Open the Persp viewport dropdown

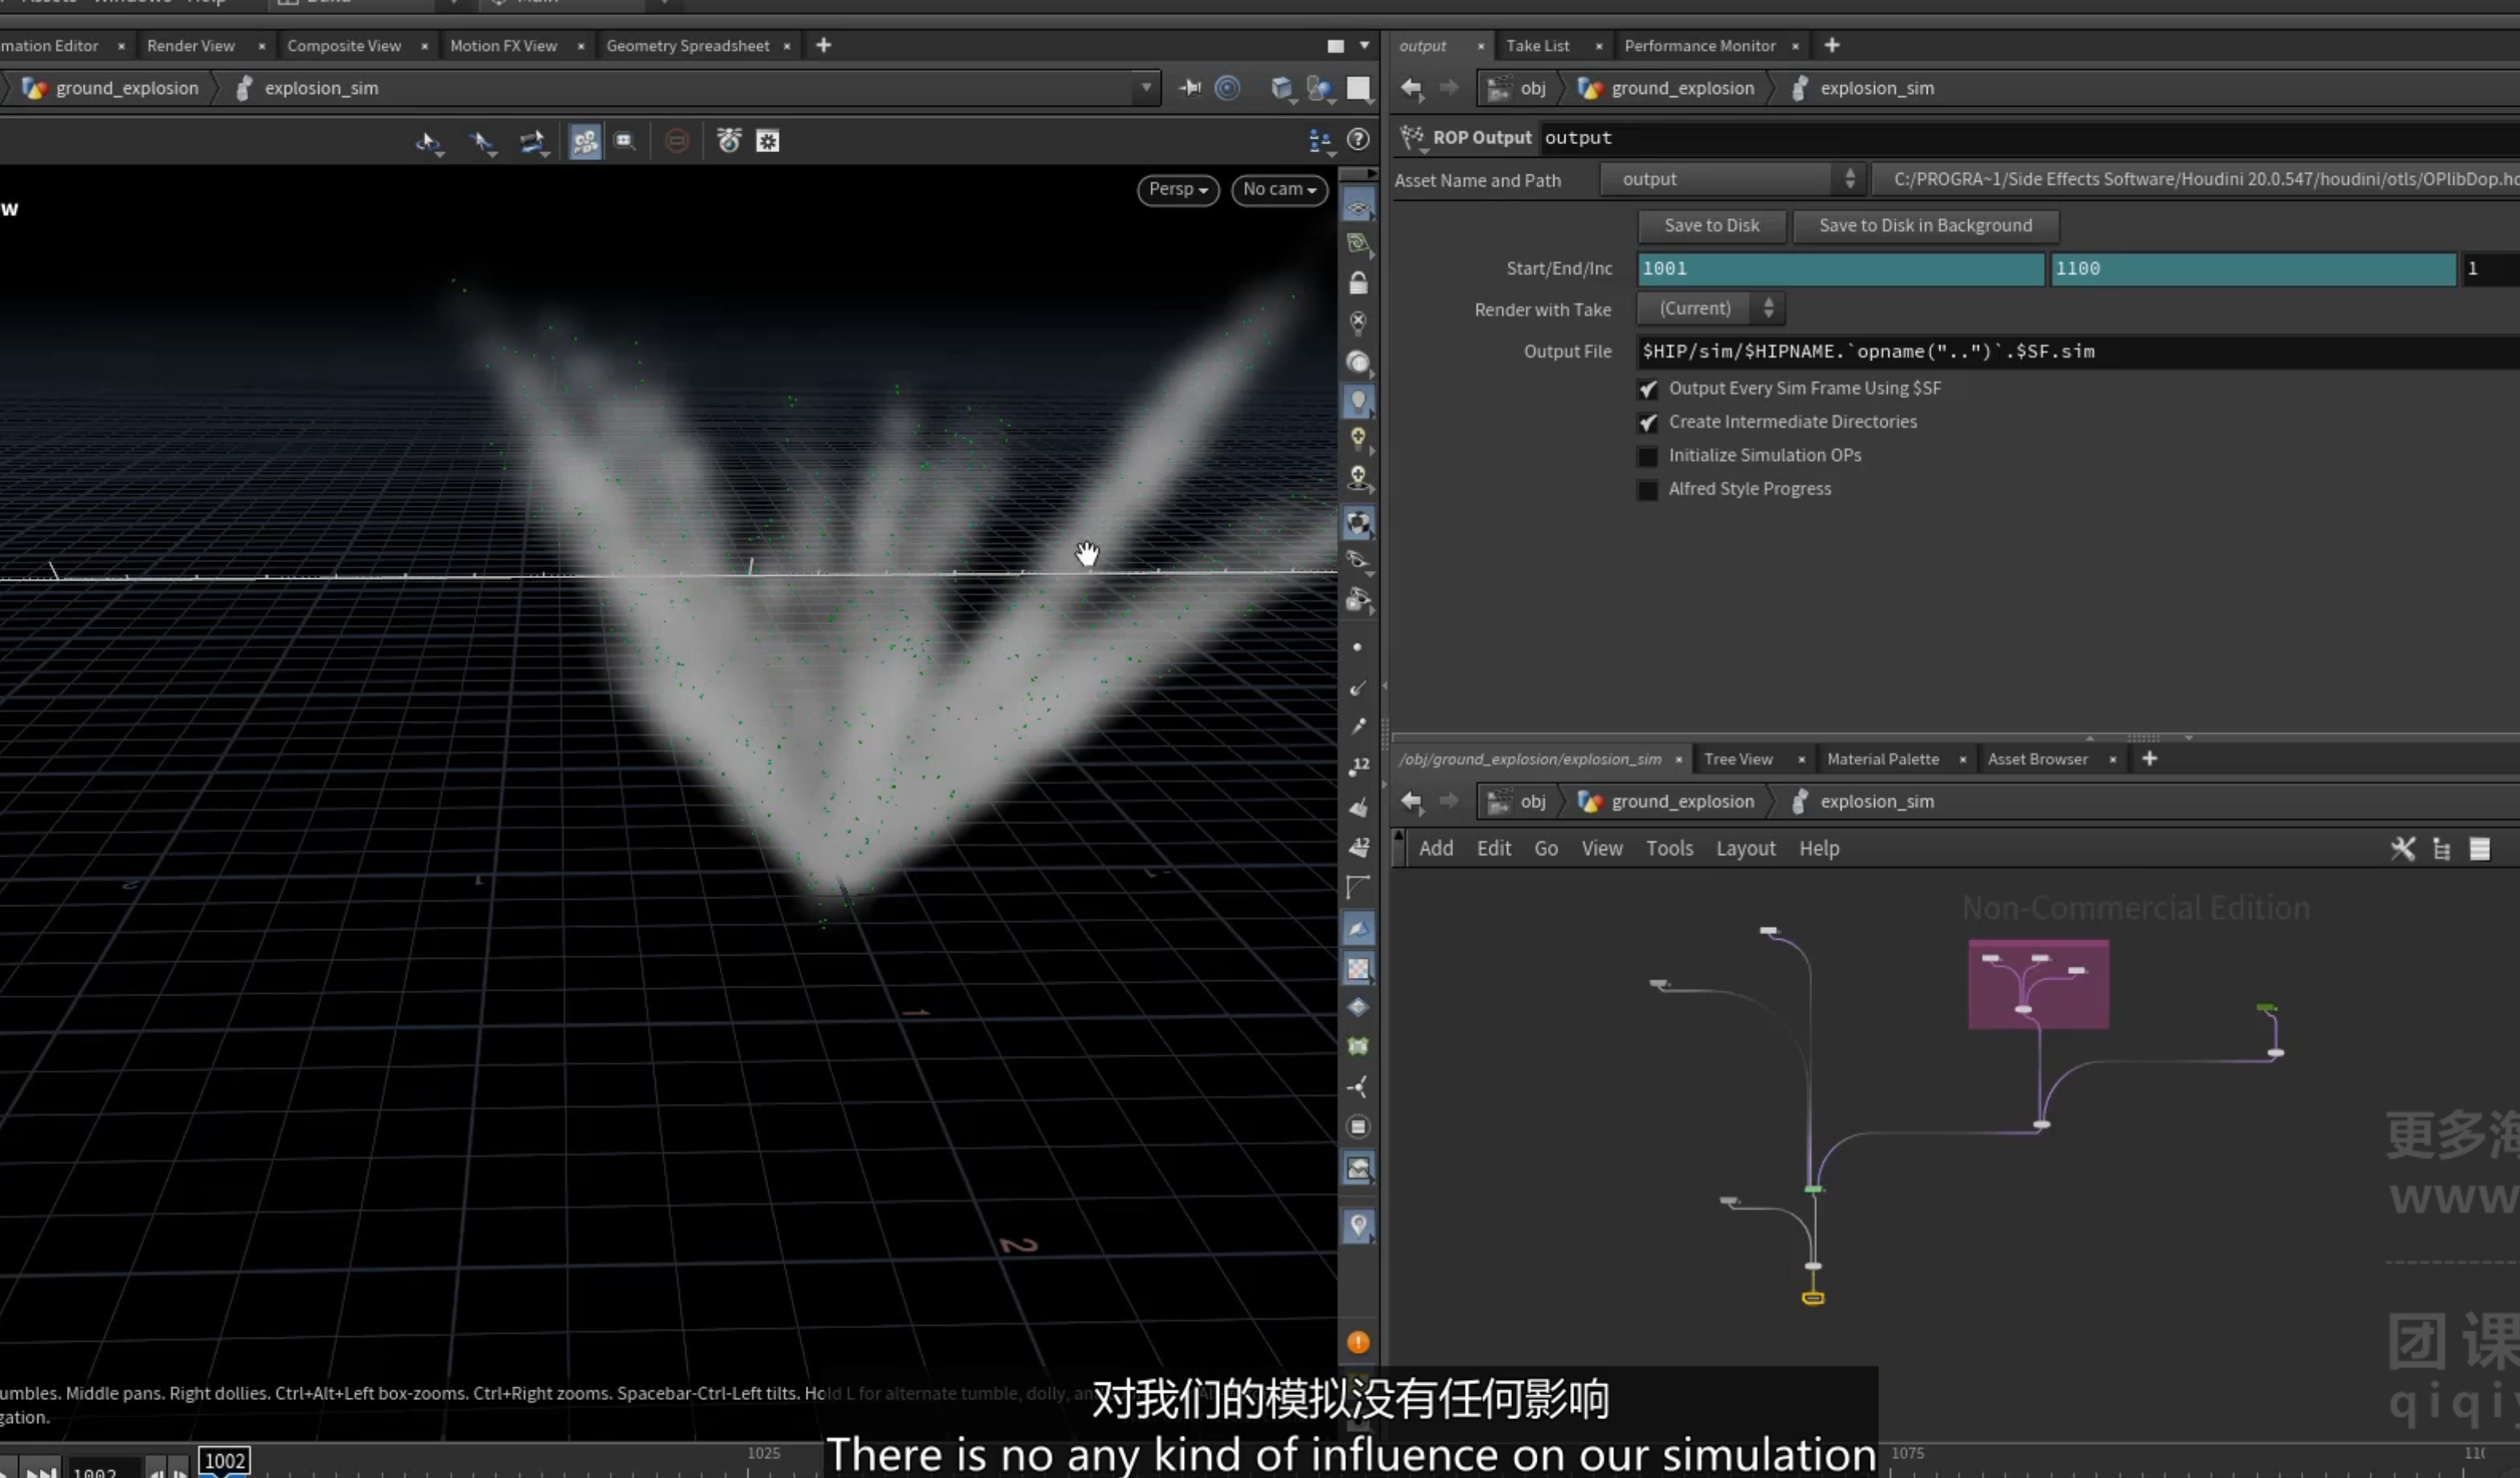click(x=1178, y=189)
